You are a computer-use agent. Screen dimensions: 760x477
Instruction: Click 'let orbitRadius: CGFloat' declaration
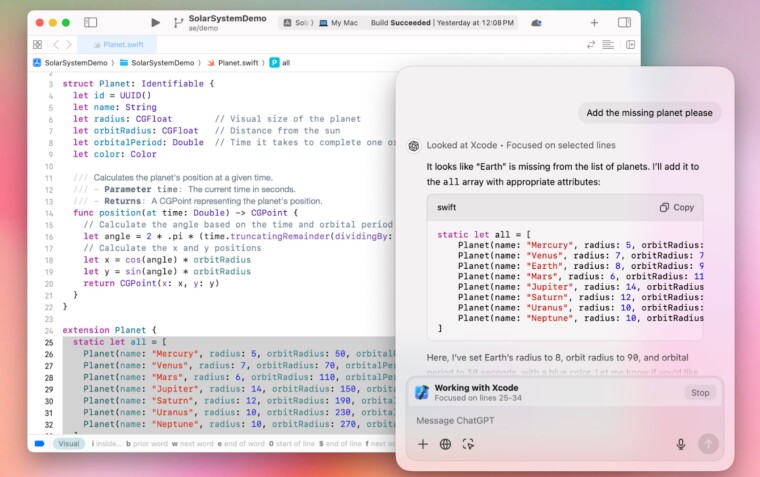(136, 131)
